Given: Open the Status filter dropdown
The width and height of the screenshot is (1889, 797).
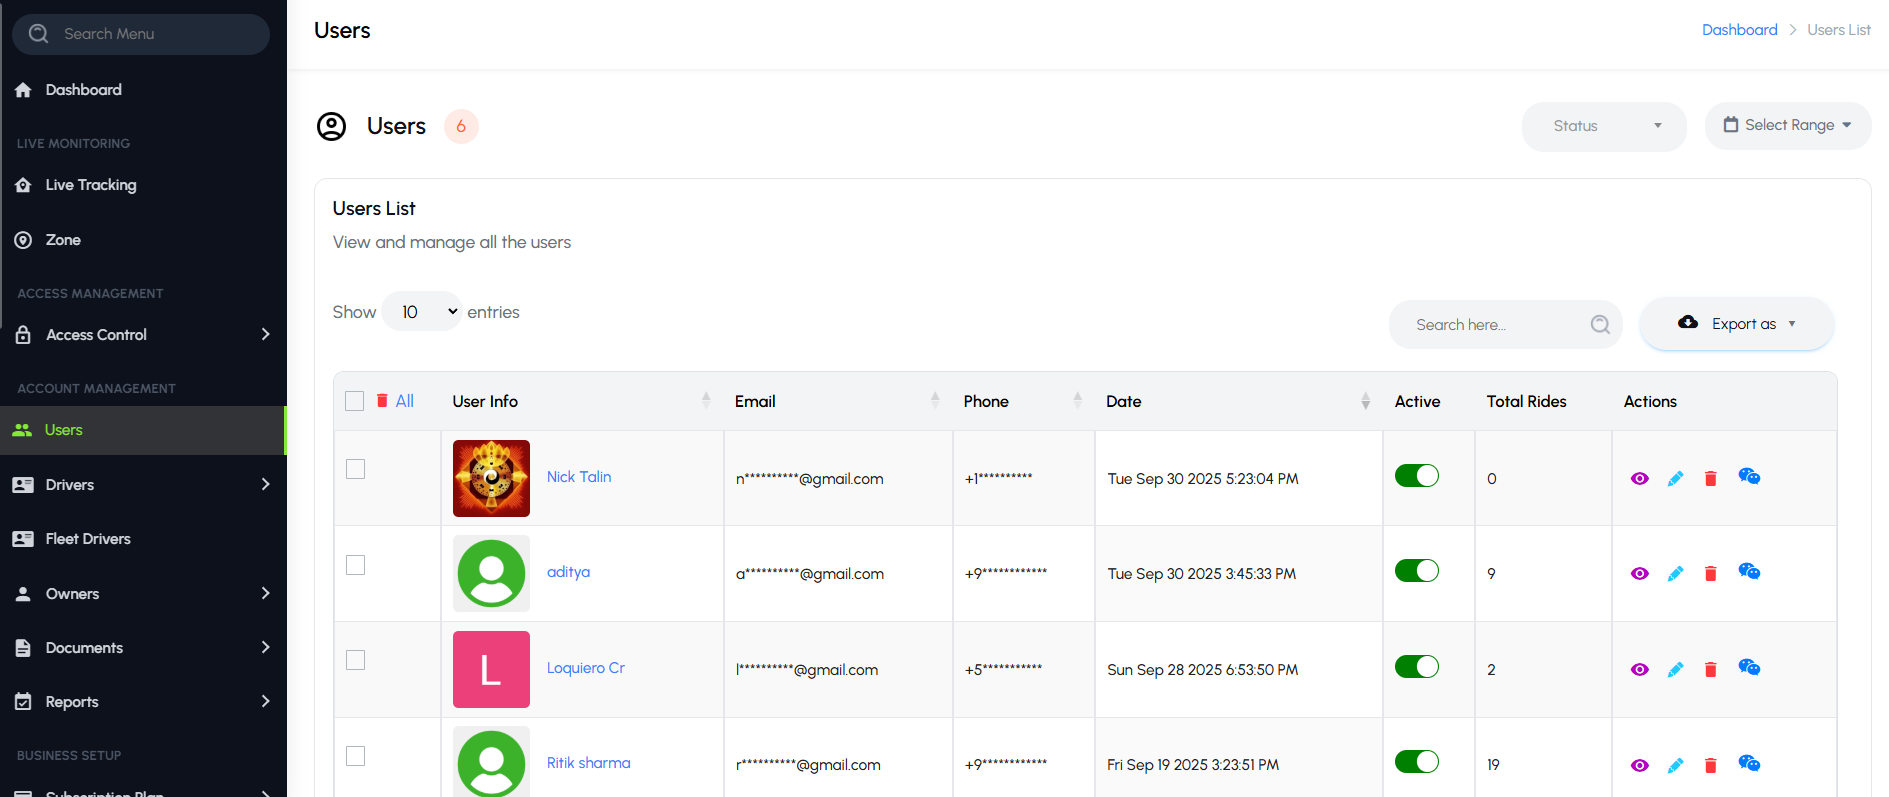Looking at the screenshot, I should (1603, 126).
